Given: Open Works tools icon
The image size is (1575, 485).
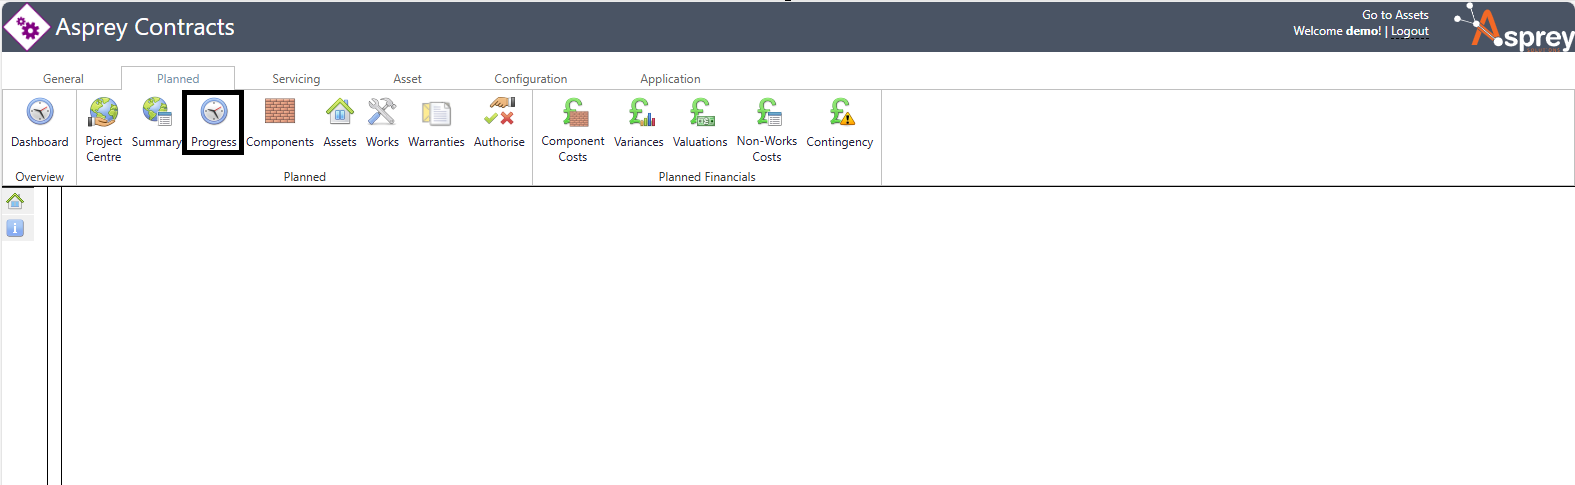Looking at the screenshot, I should tap(382, 112).
